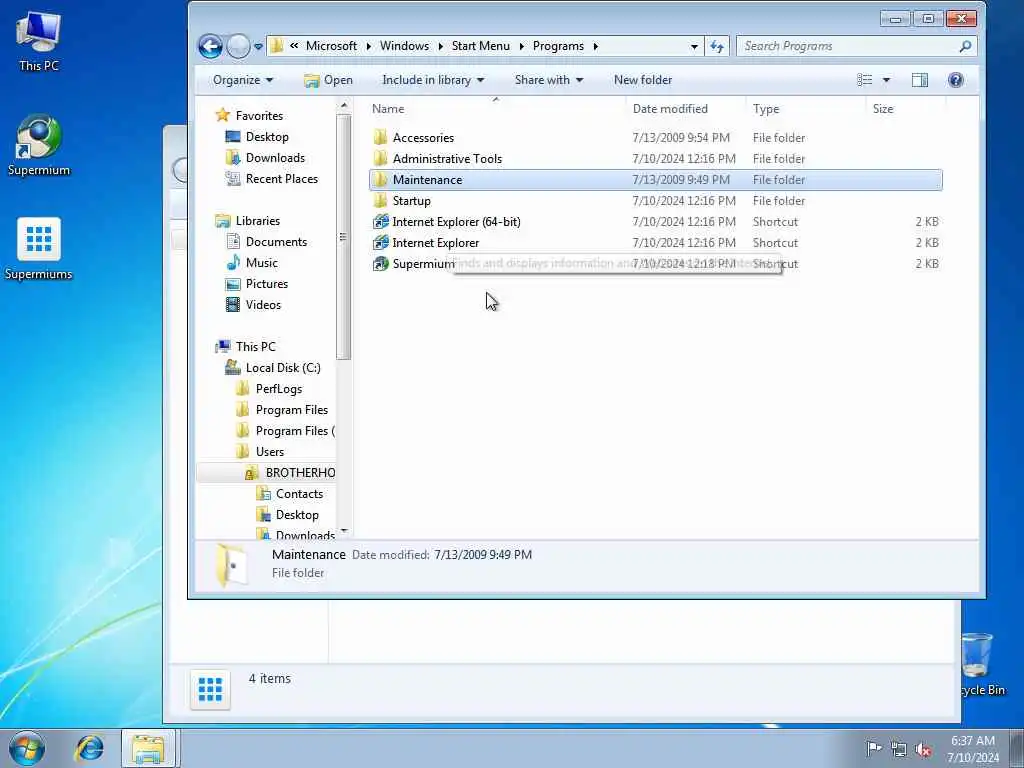Open Libraries in navigation pane
The height and width of the screenshot is (768, 1024).
pos(257,221)
